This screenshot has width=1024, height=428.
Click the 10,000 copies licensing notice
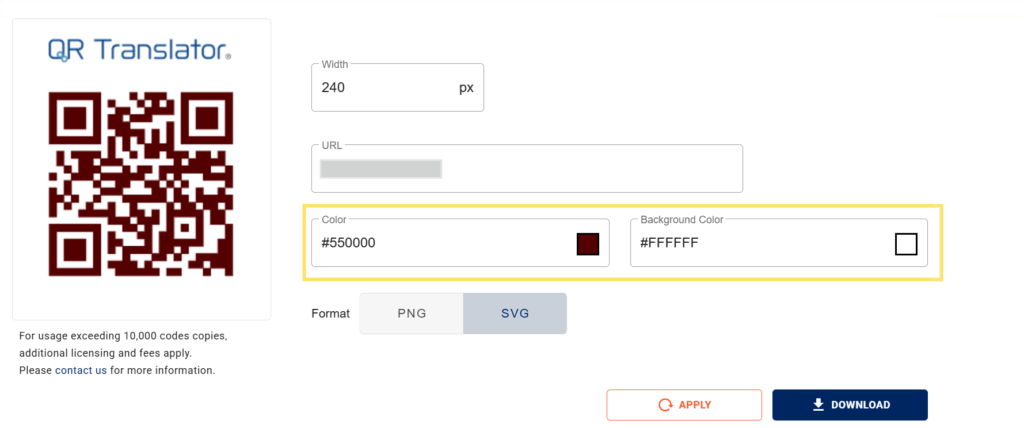coord(123,344)
